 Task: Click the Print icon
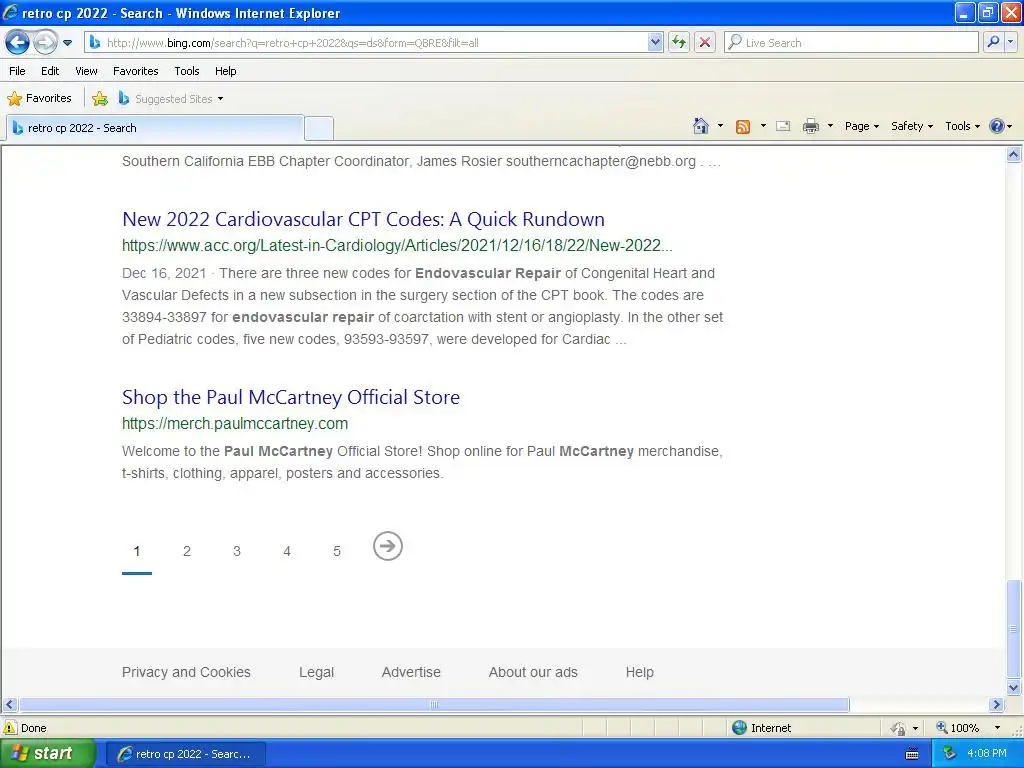[810, 126]
